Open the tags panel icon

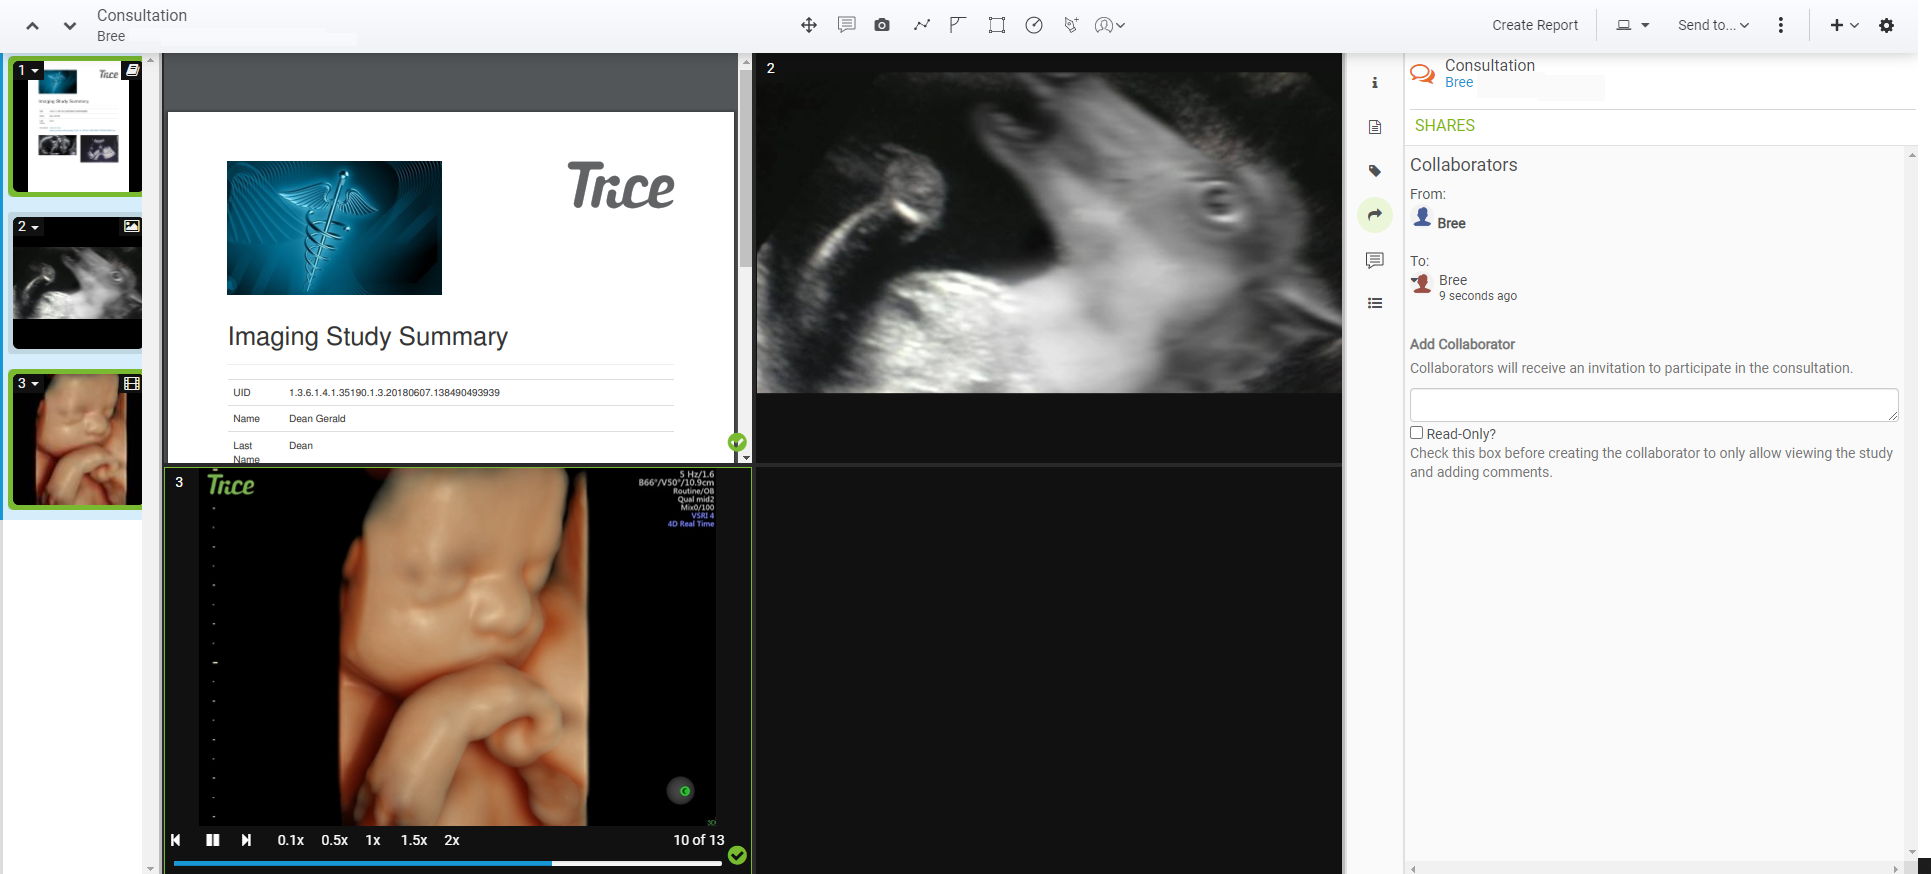(x=1375, y=171)
